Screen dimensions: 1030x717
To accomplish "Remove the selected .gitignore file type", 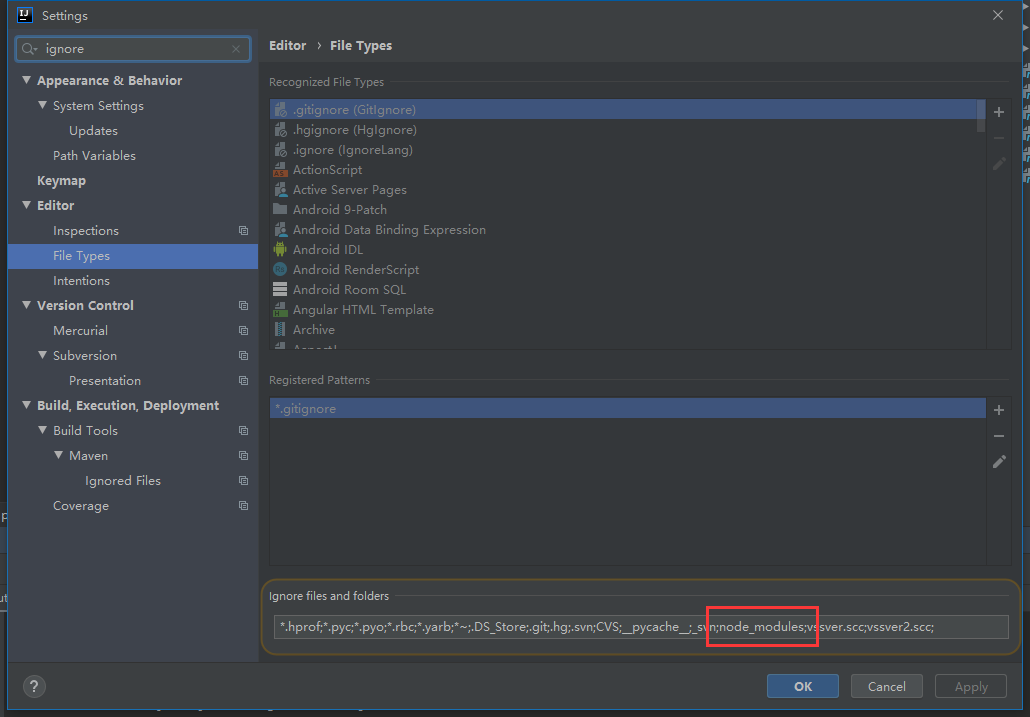I will tap(998, 138).
